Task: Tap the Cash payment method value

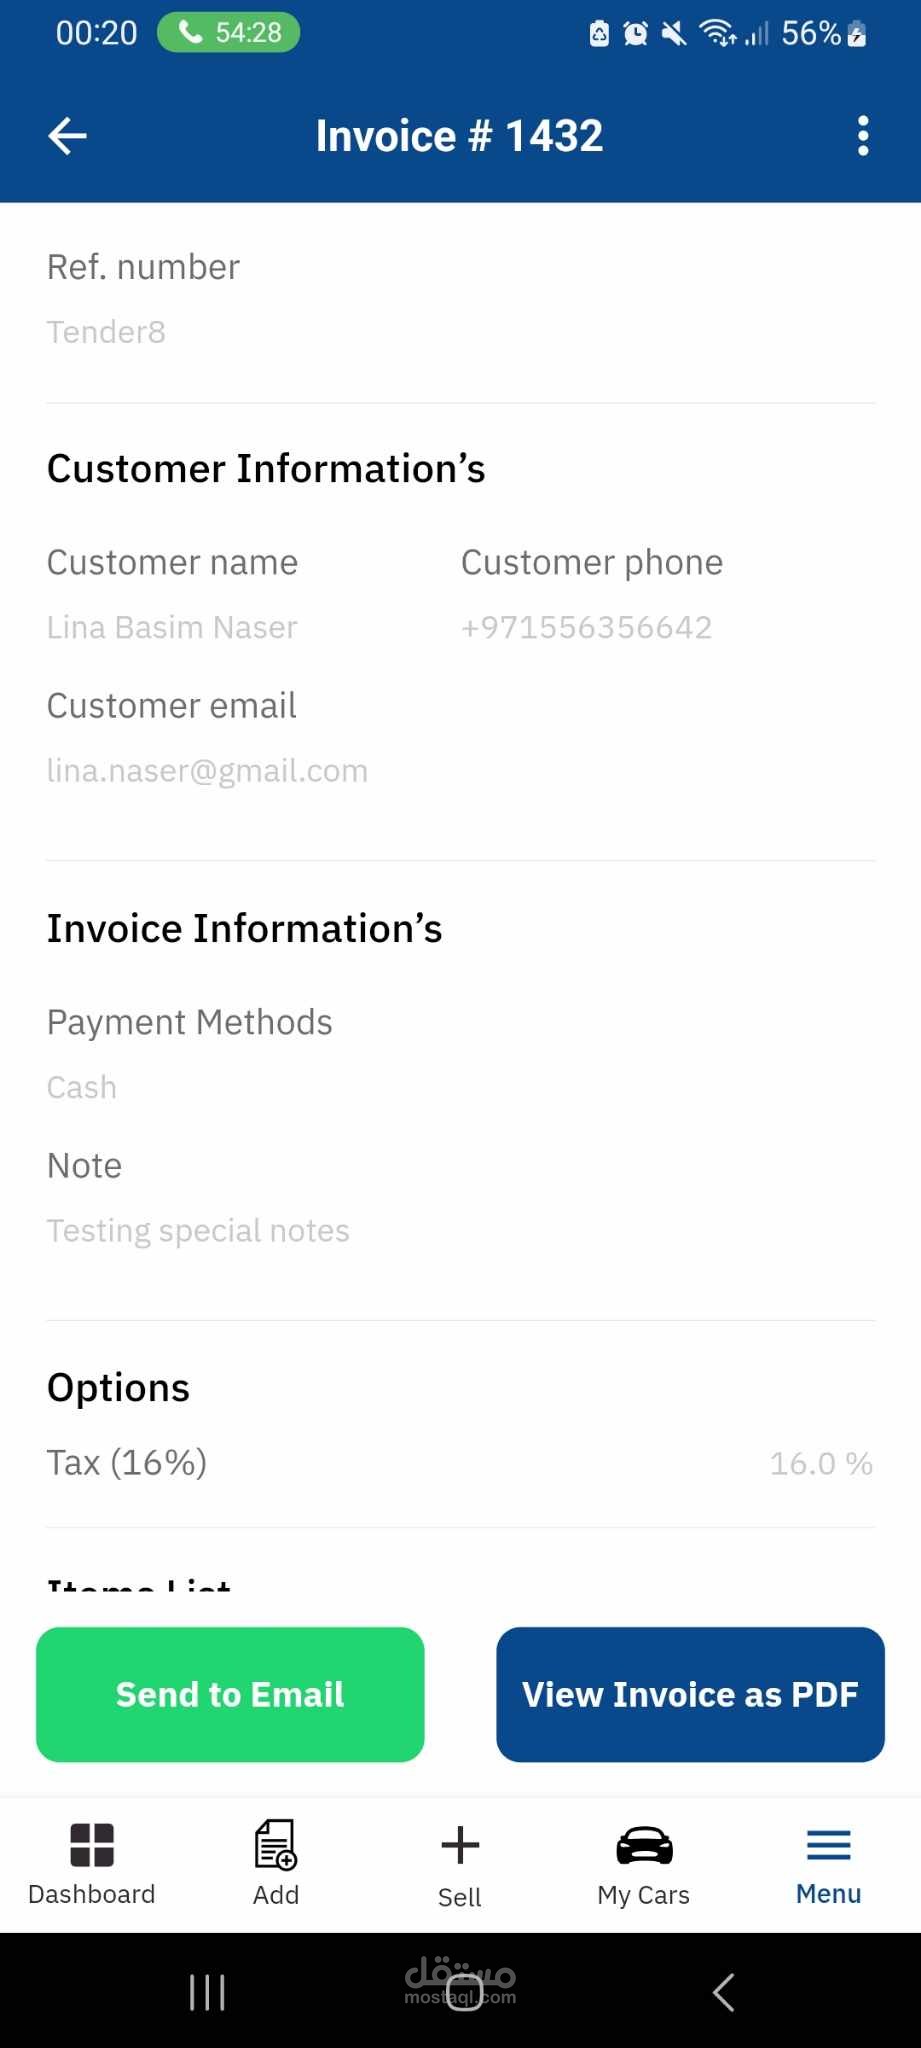Action: click(x=82, y=1087)
